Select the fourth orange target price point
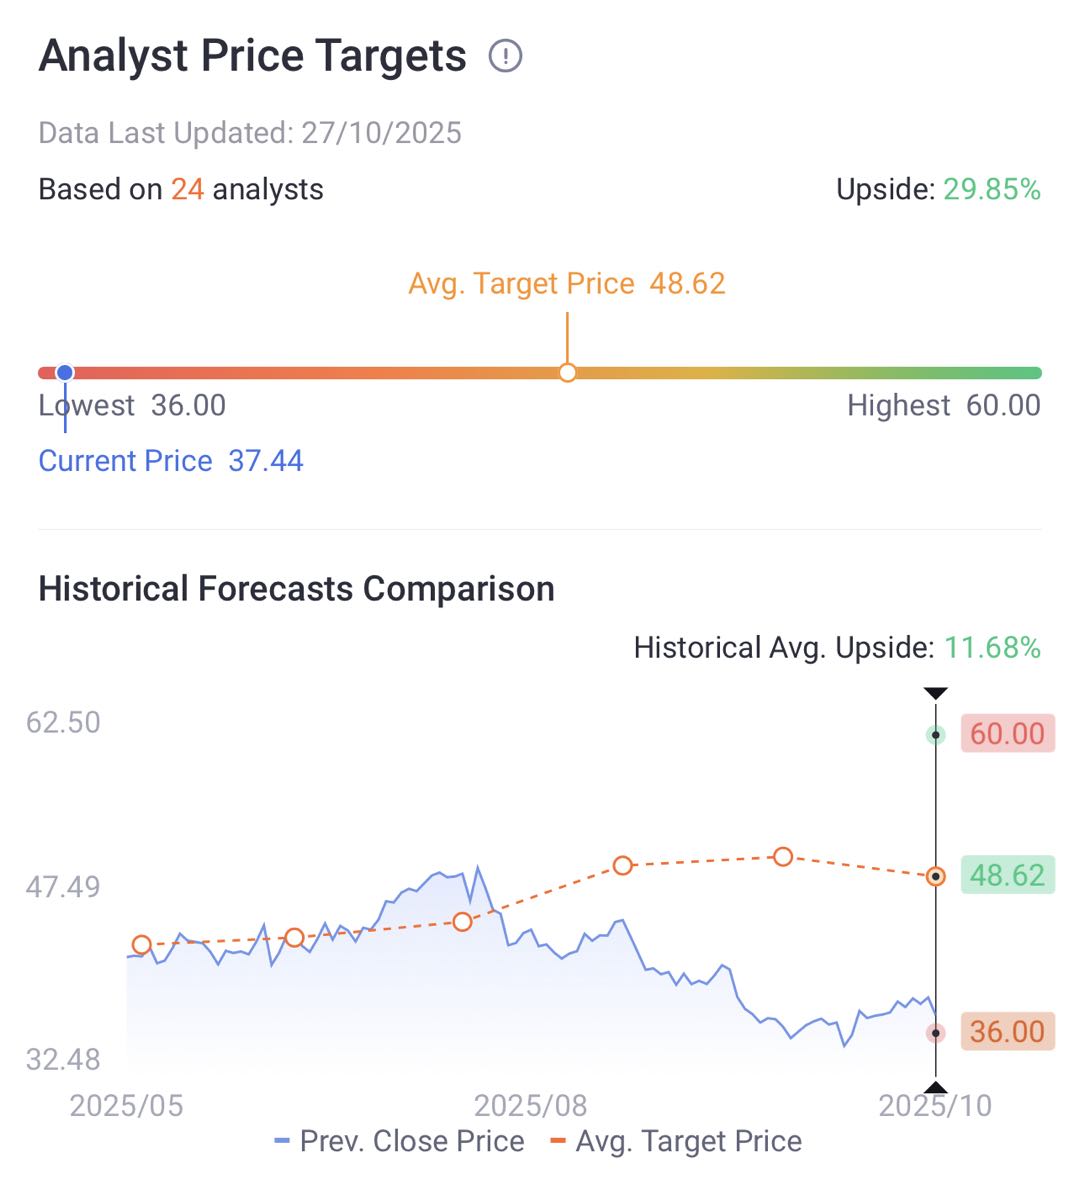 pos(623,866)
